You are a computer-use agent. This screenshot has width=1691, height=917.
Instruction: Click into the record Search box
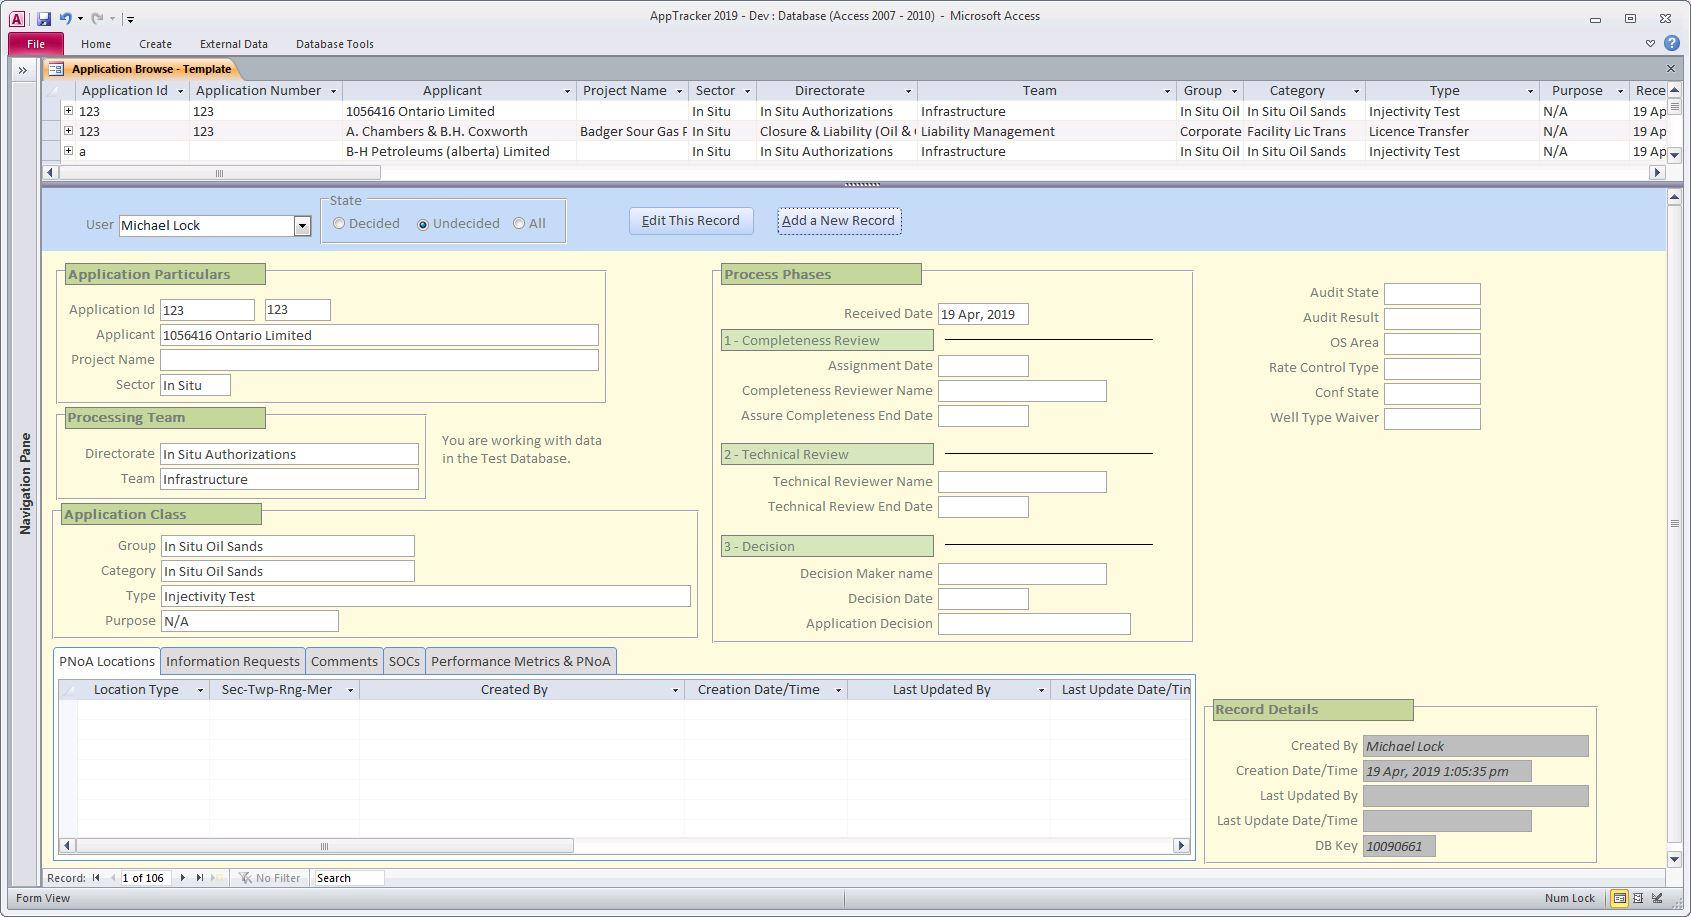click(348, 878)
